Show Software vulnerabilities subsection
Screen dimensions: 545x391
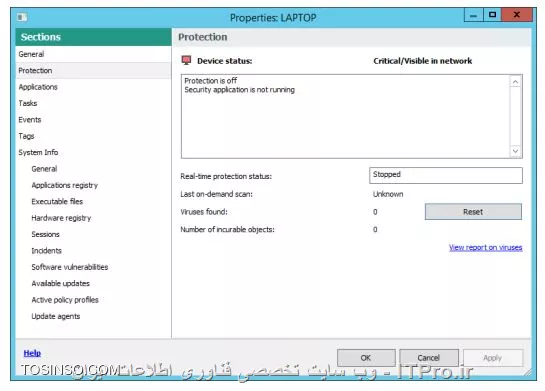(x=70, y=267)
